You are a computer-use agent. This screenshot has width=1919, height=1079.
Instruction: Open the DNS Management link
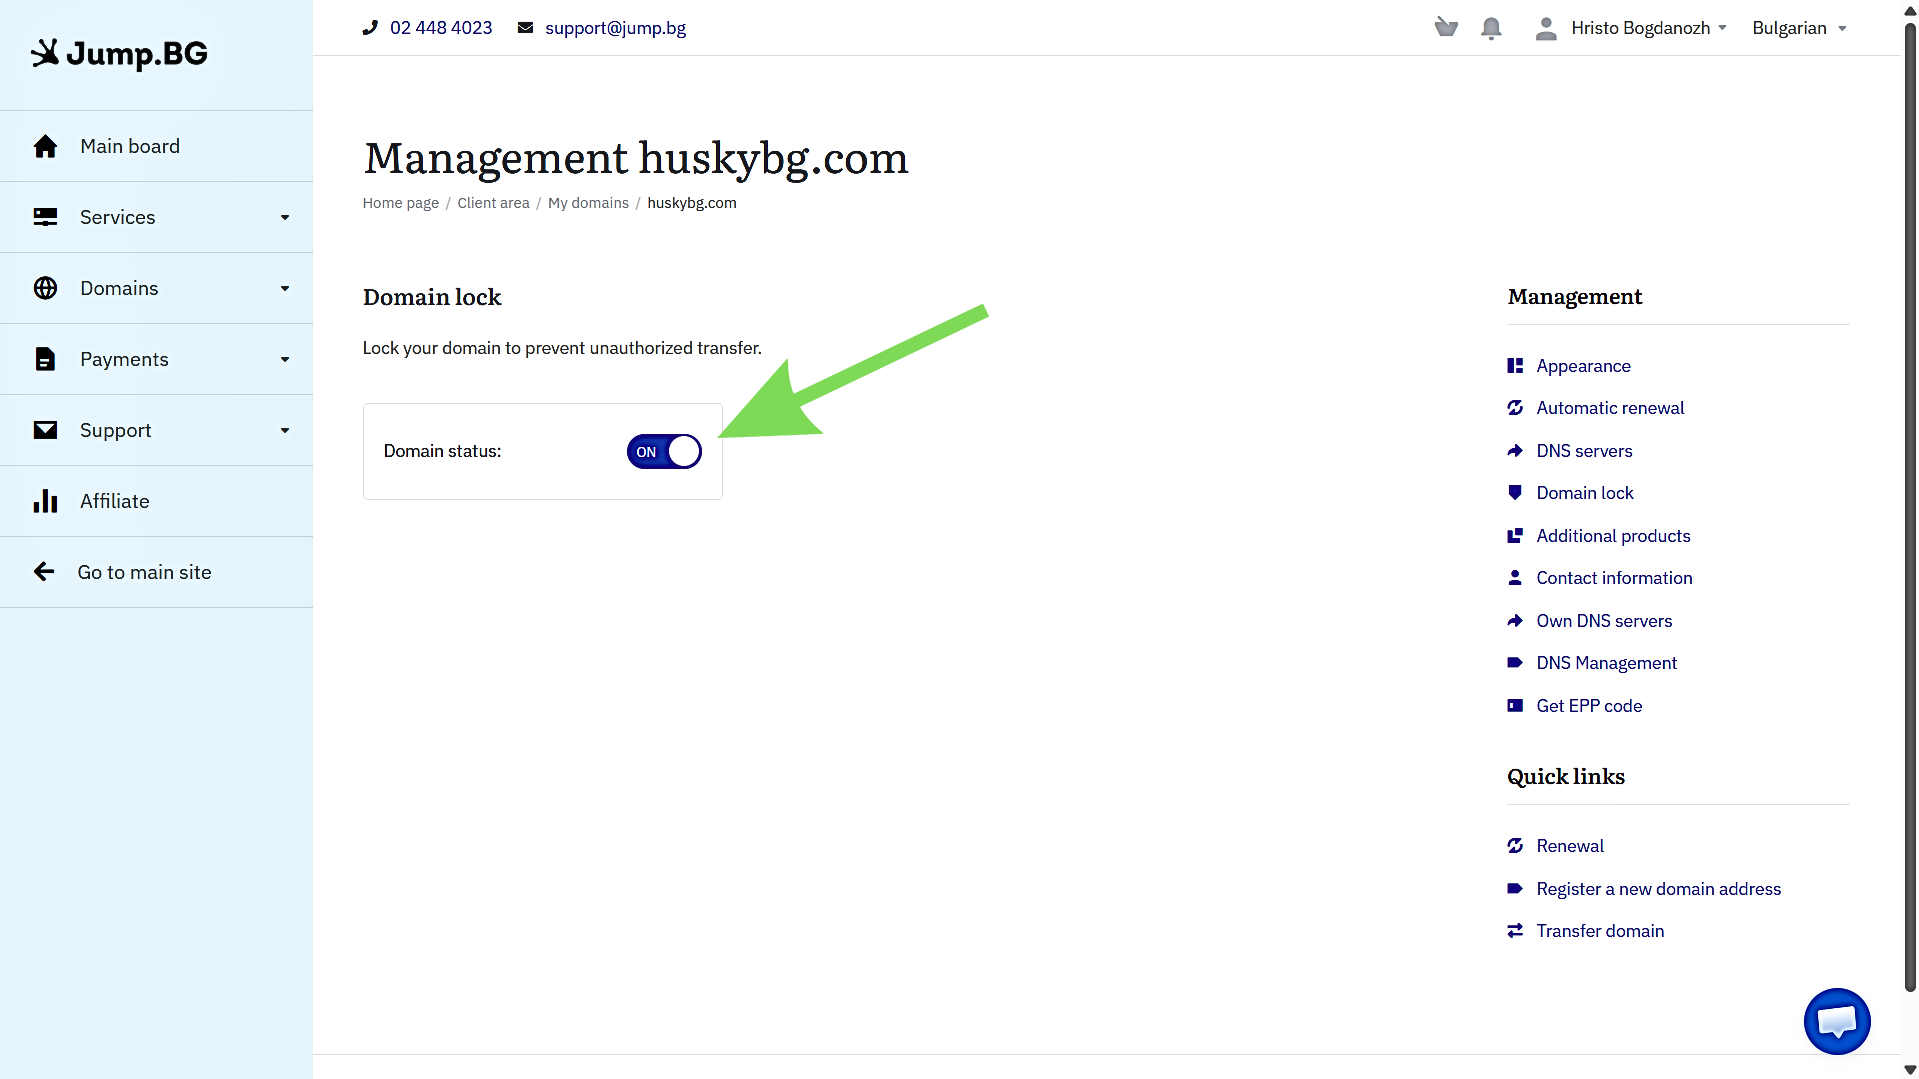tap(1606, 663)
